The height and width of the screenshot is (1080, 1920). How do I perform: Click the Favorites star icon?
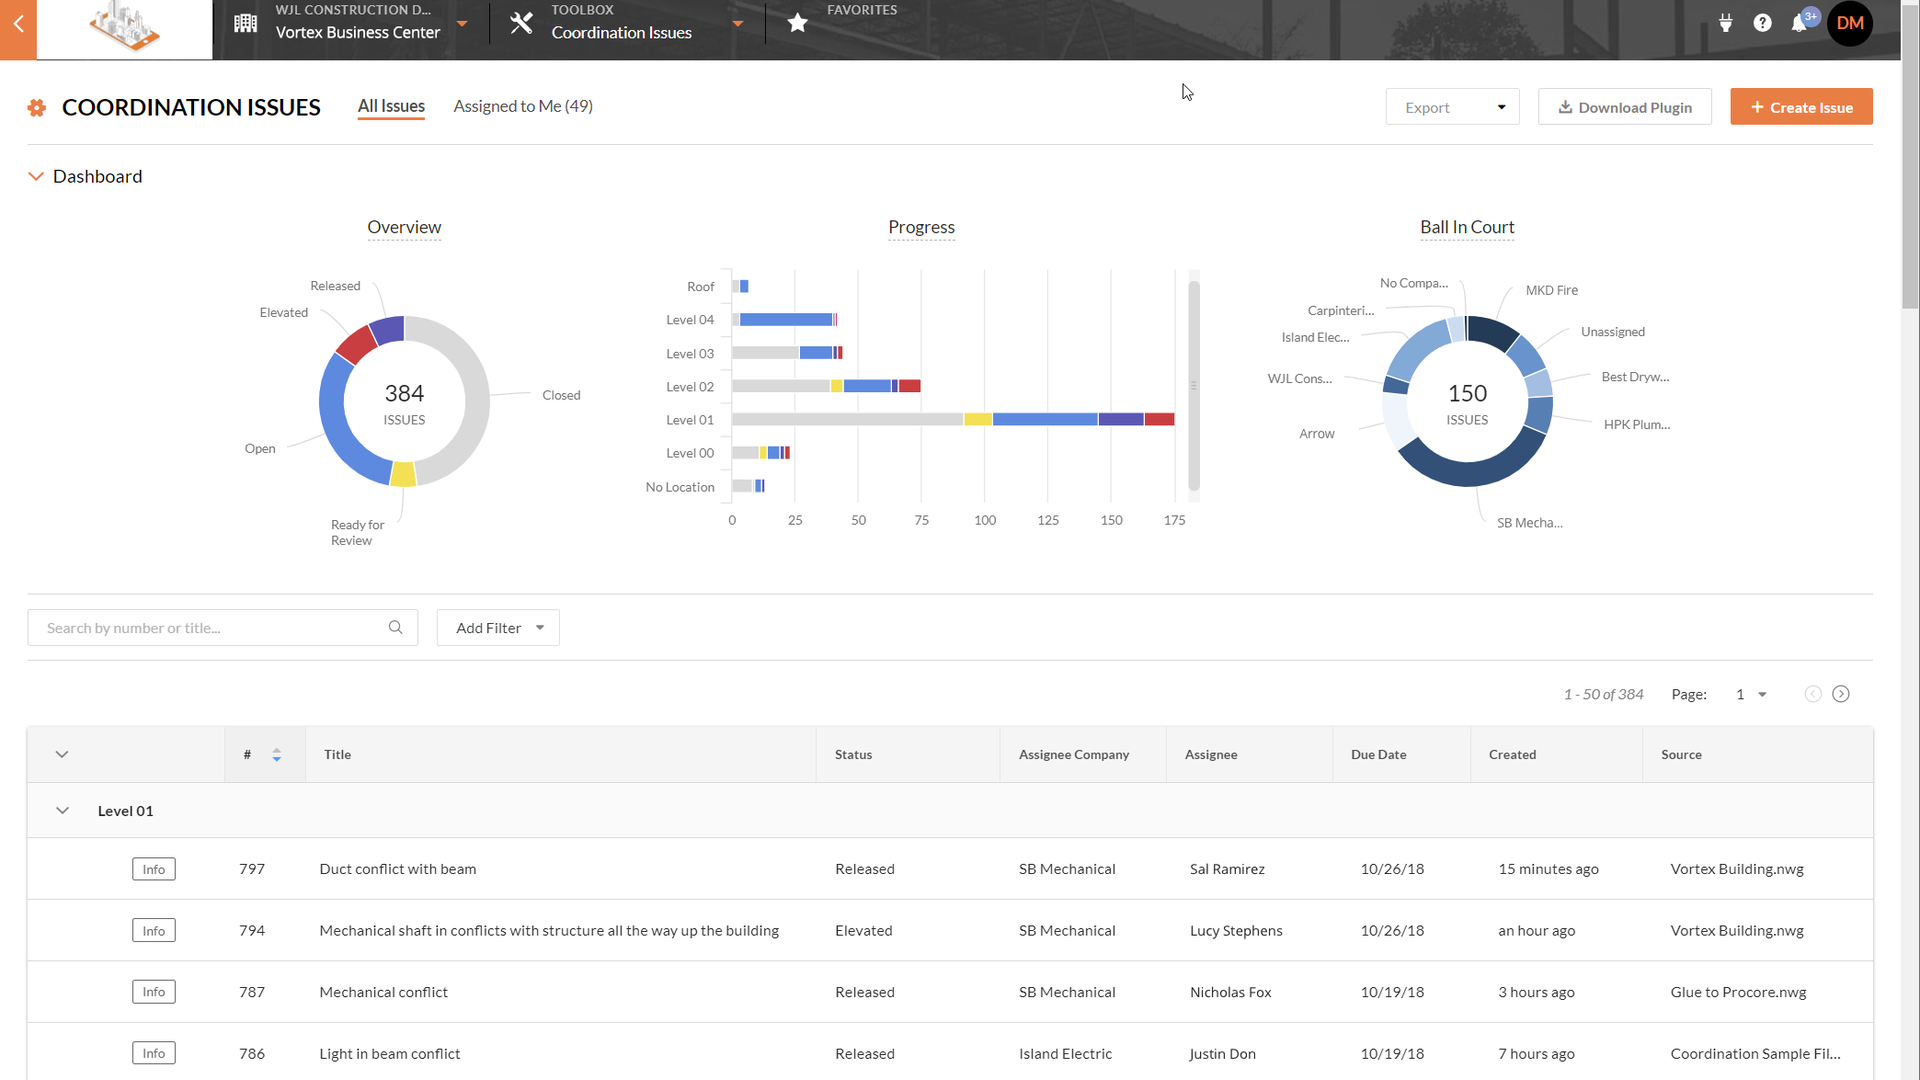tap(797, 22)
